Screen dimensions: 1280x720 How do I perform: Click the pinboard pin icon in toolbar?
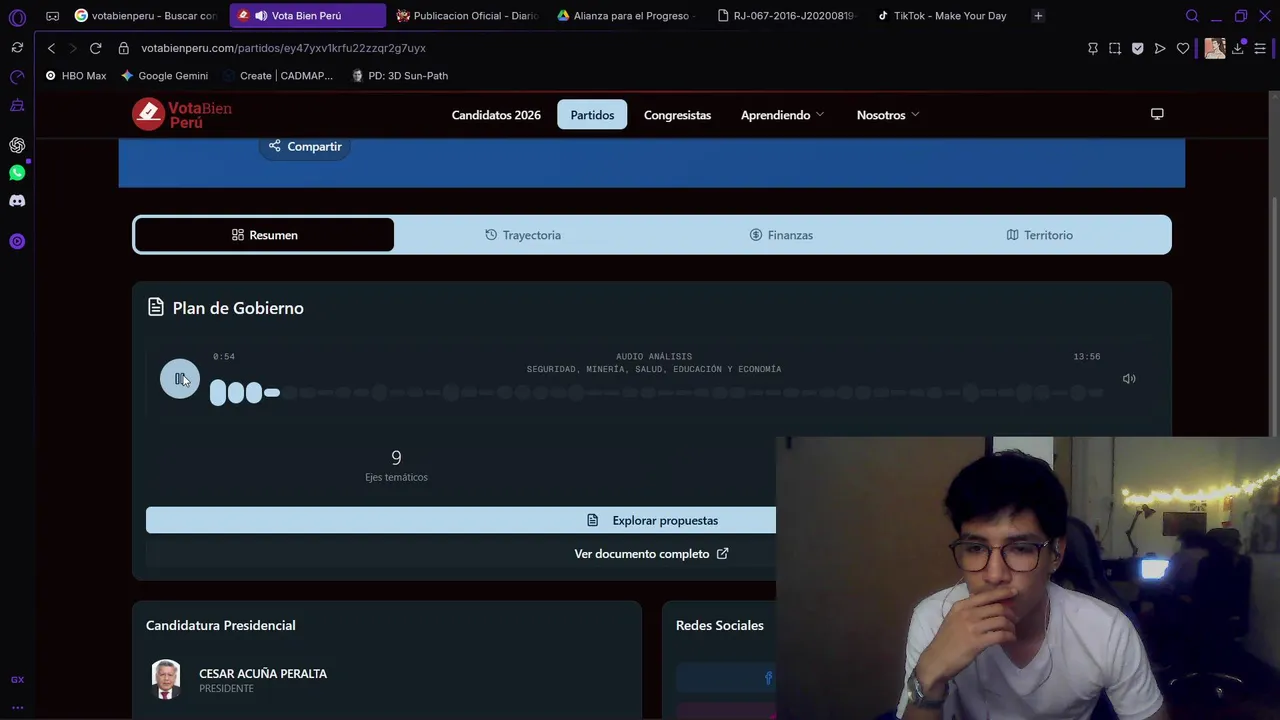coord(1093,48)
